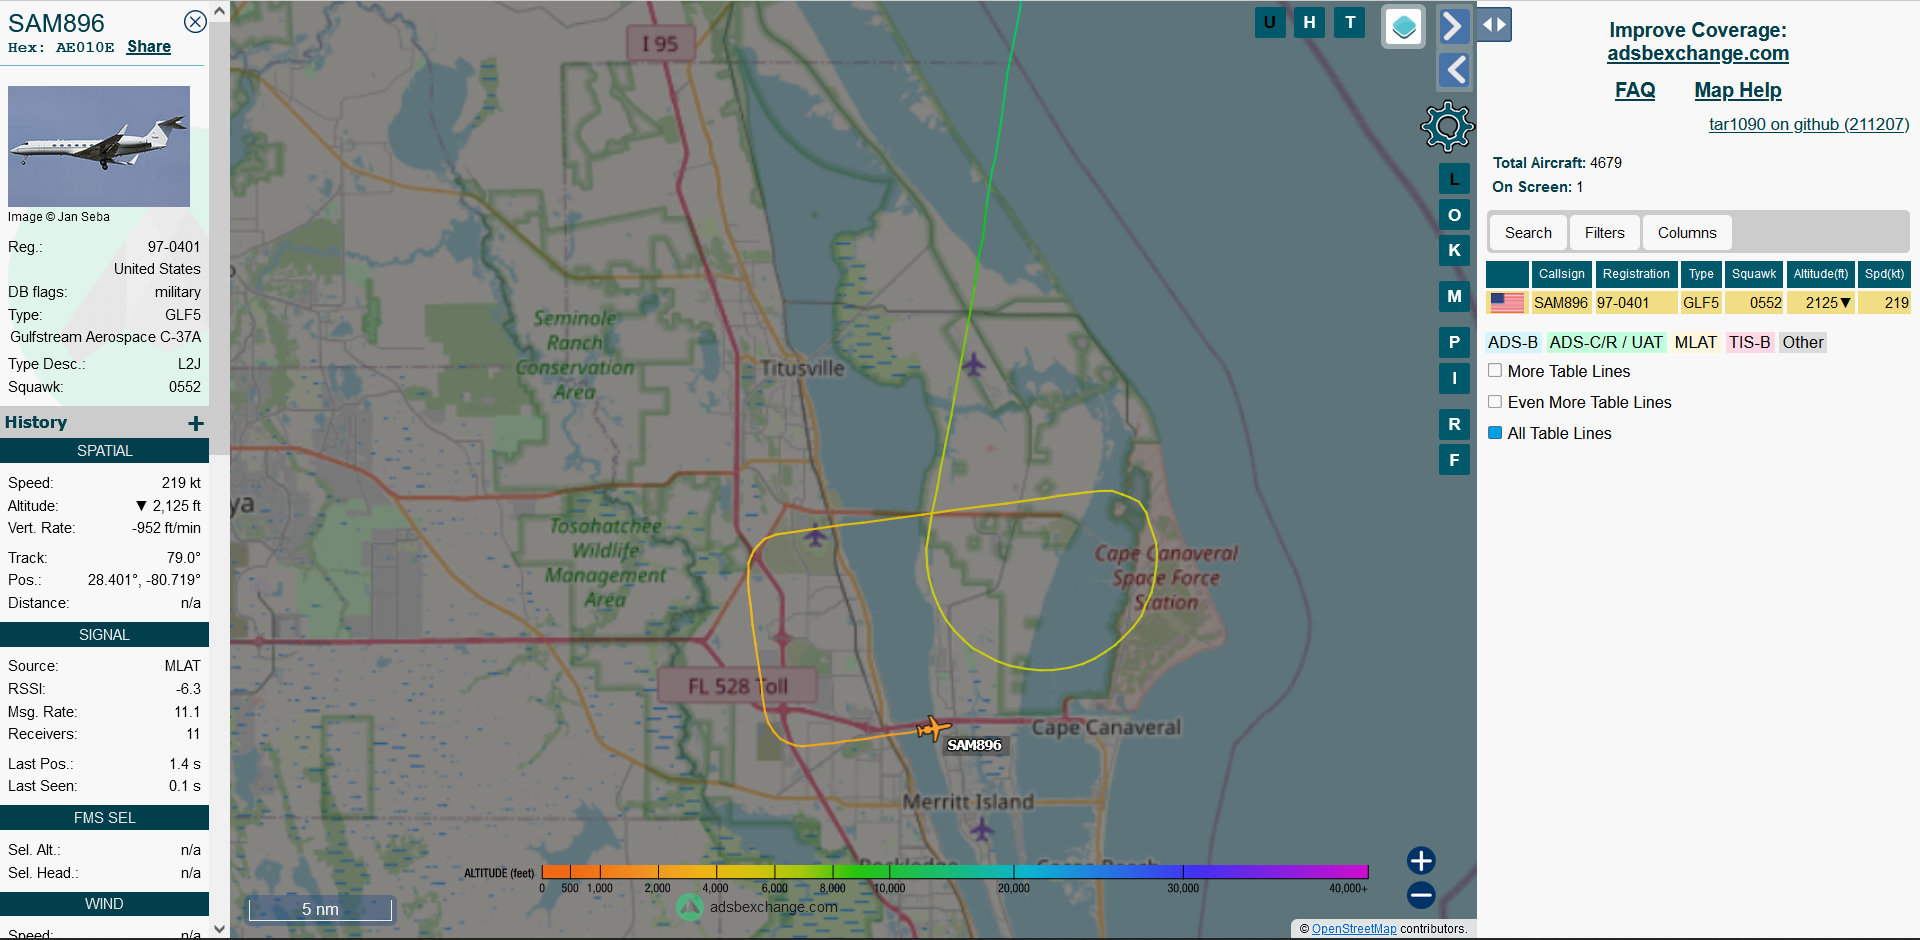Zoom in with the plus button
1920x940 pixels.
point(1421,860)
